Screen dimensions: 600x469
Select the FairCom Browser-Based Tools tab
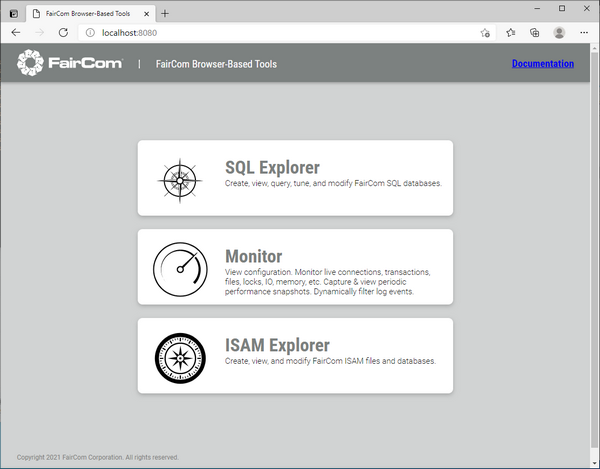(88, 12)
